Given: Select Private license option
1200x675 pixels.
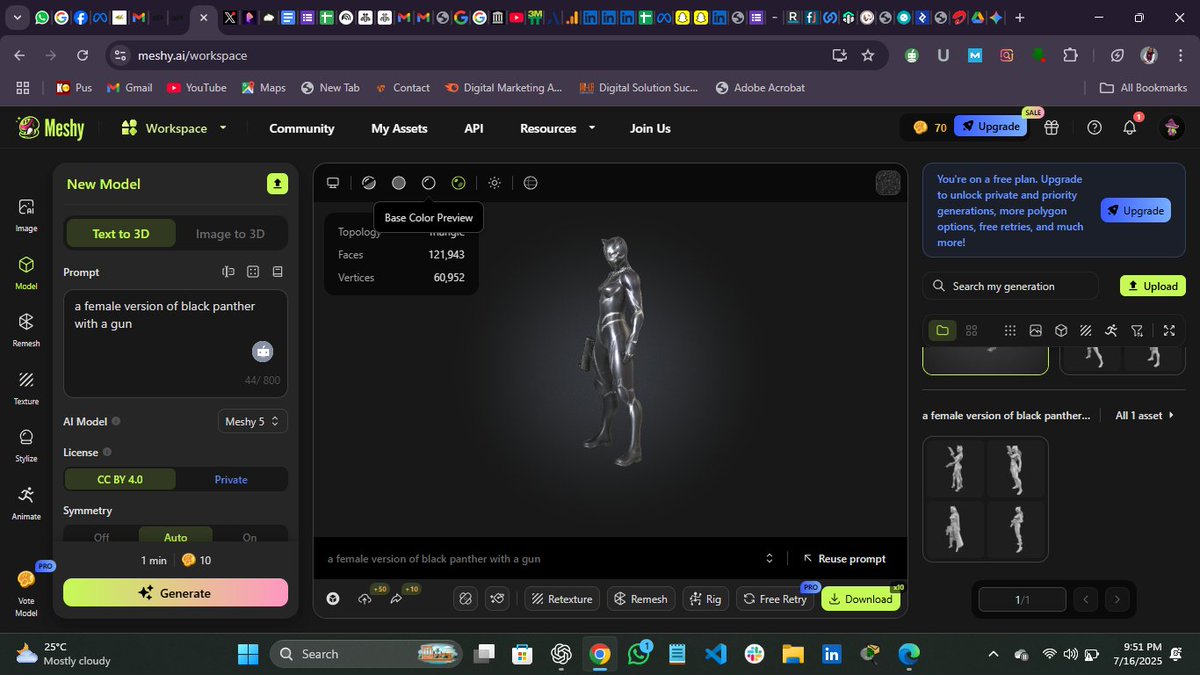Looking at the screenshot, I should tap(231, 479).
